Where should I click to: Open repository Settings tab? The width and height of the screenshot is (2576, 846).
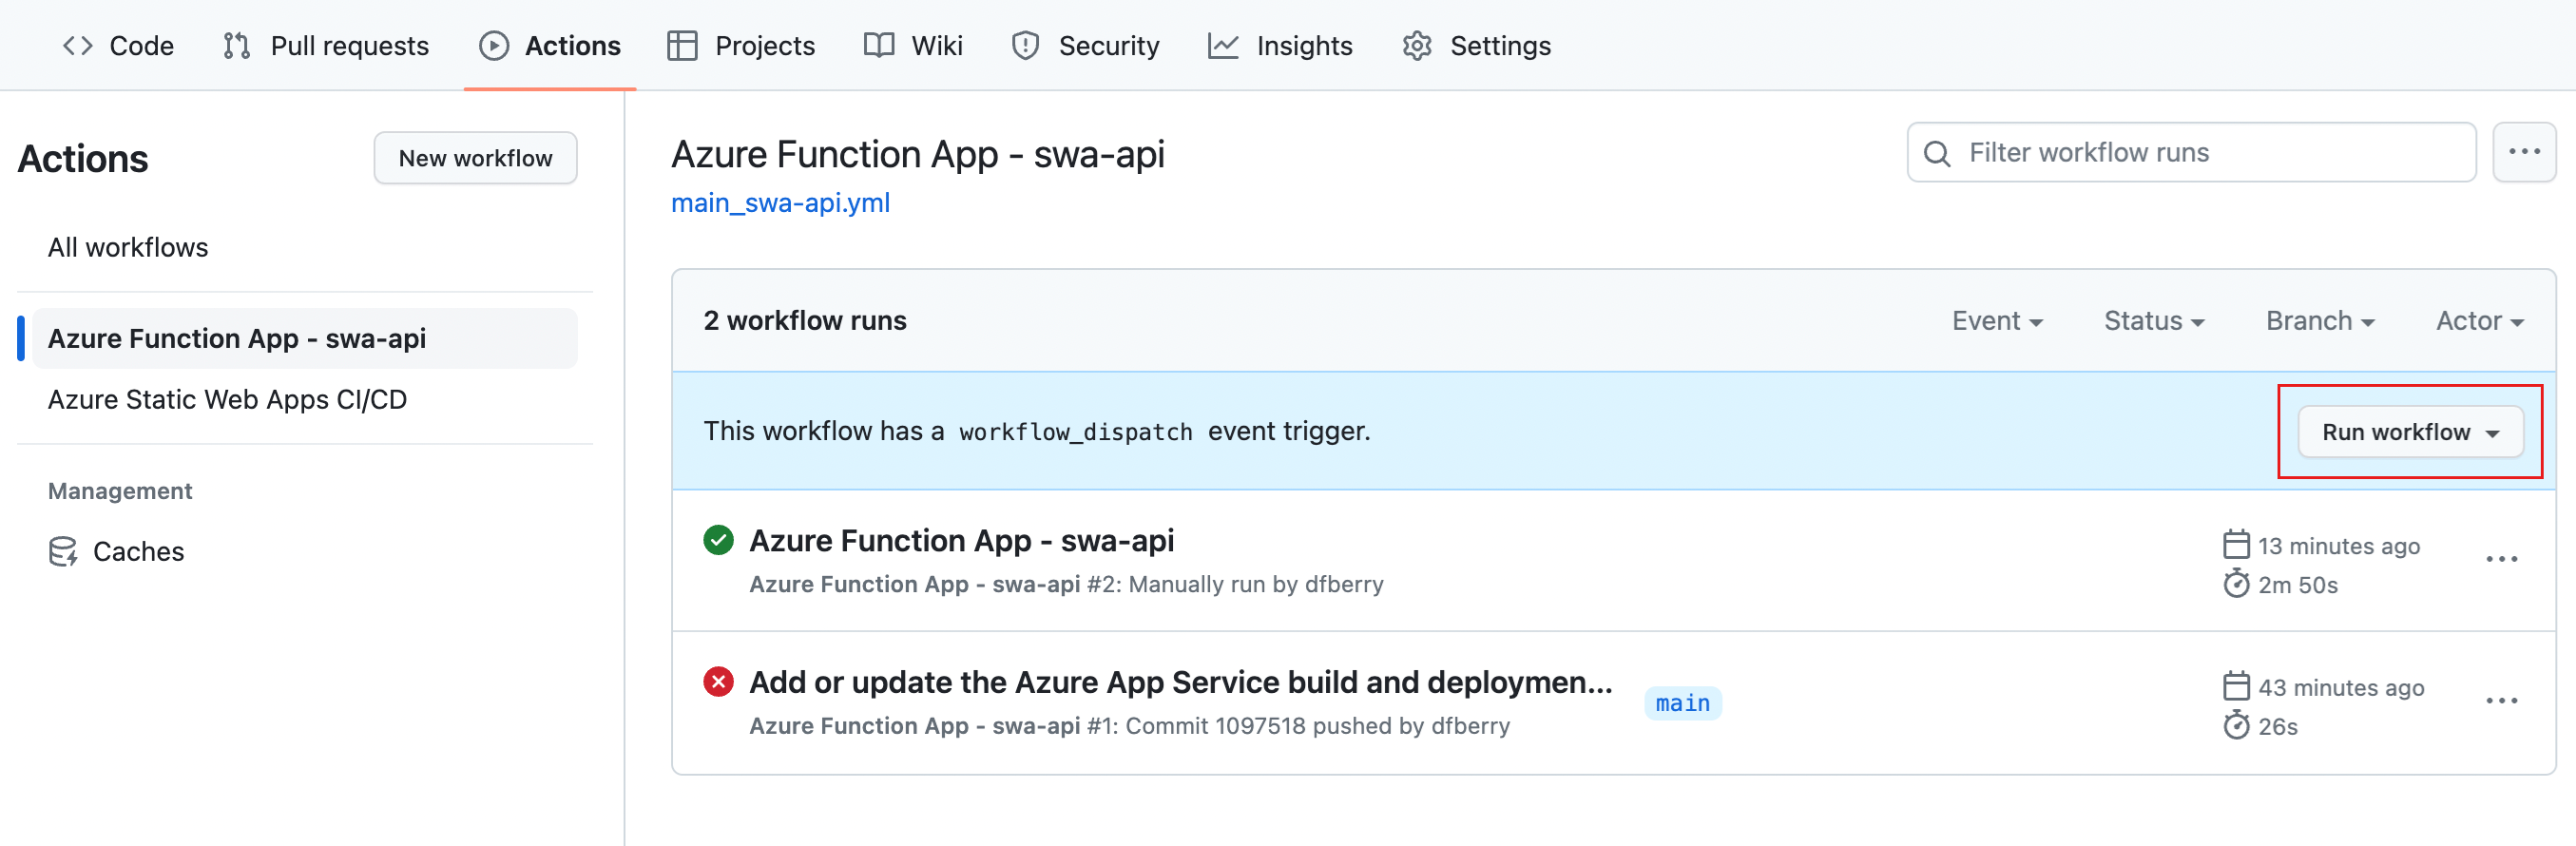pos(1476,46)
